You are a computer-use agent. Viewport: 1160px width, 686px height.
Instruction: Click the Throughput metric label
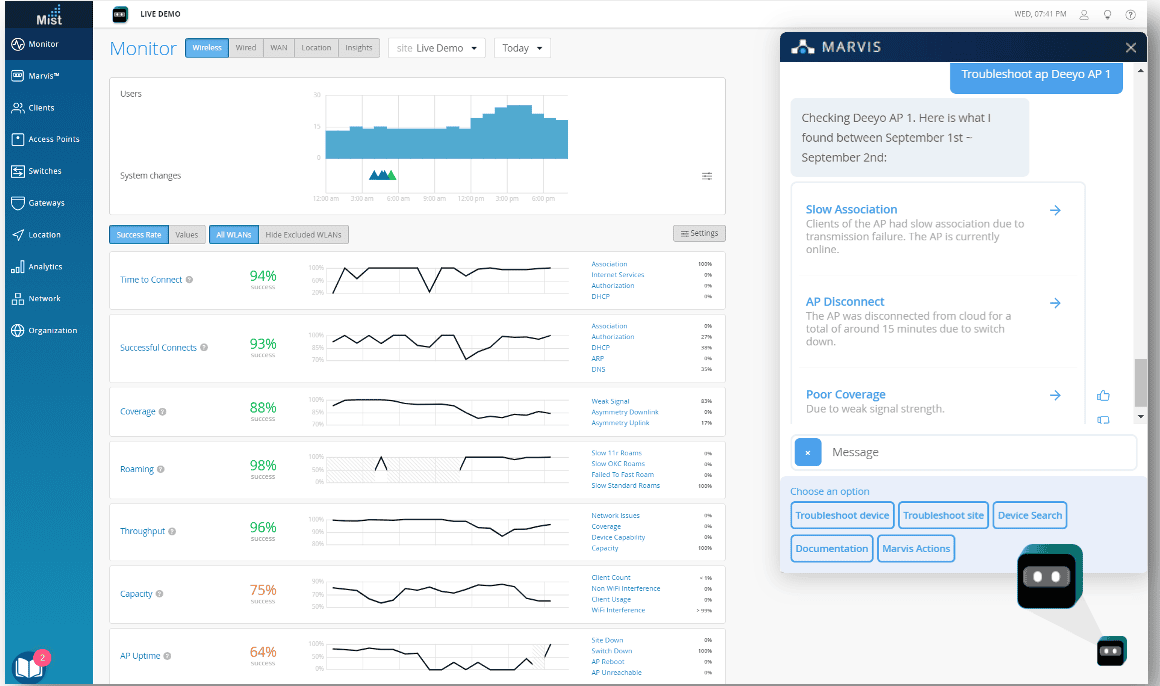click(143, 531)
